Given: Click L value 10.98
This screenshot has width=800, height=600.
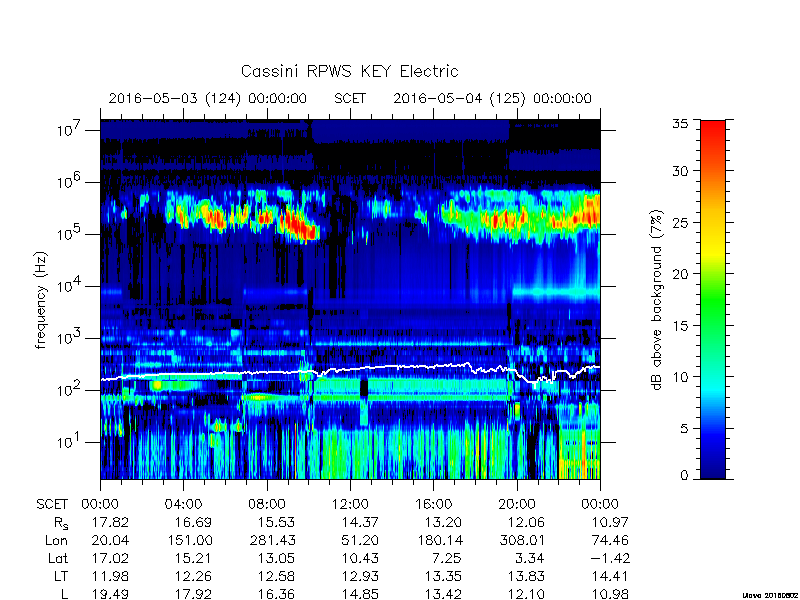Looking at the screenshot, I should coord(609,594).
